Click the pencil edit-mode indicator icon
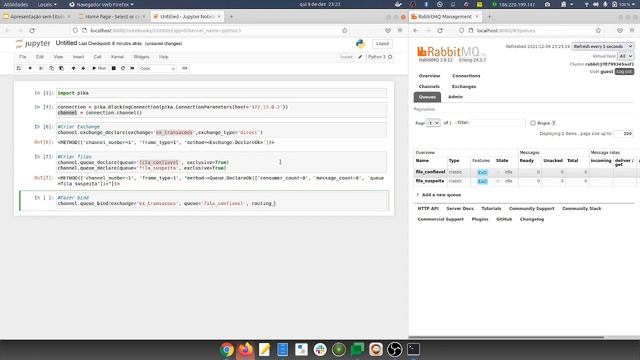 point(360,57)
